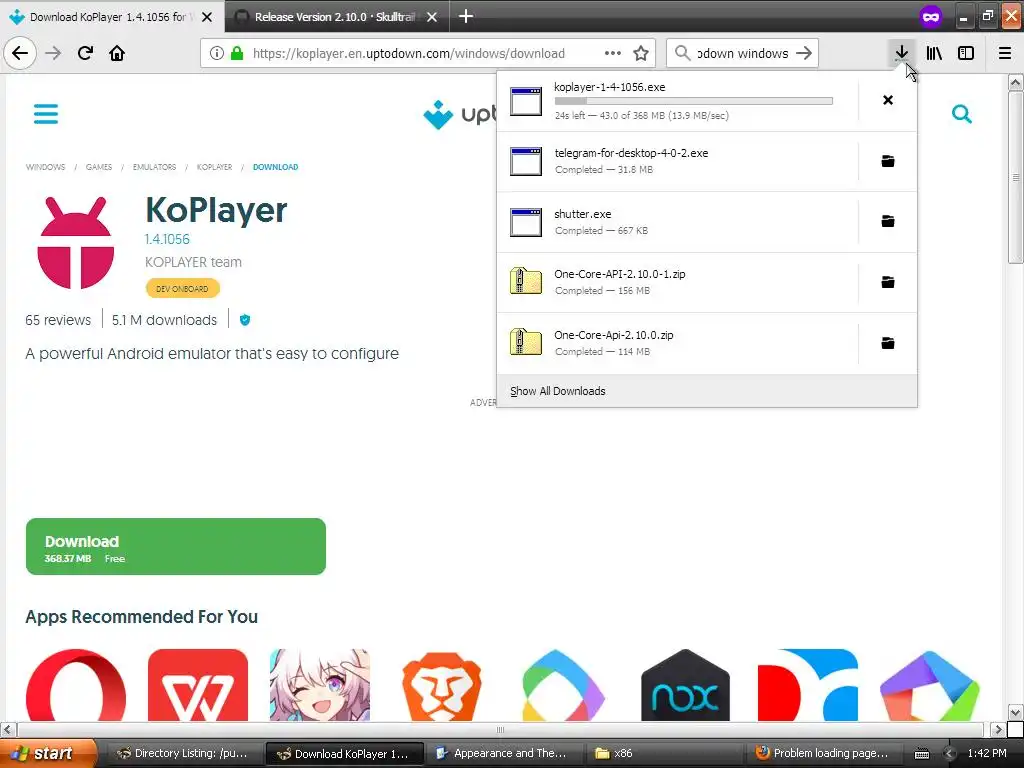Open folder containing One-Core-API-2.10.0-1.zip
The height and width of the screenshot is (768, 1024).
click(x=888, y=282)
